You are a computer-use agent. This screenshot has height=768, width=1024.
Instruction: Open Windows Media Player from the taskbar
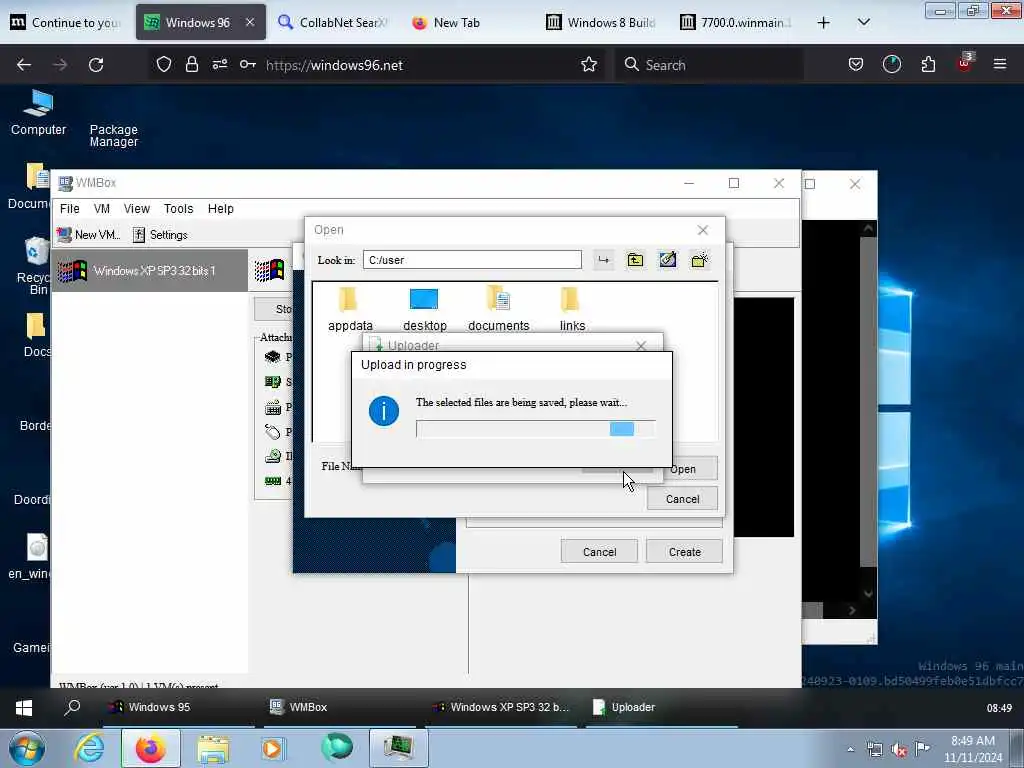tap(274, 748)
